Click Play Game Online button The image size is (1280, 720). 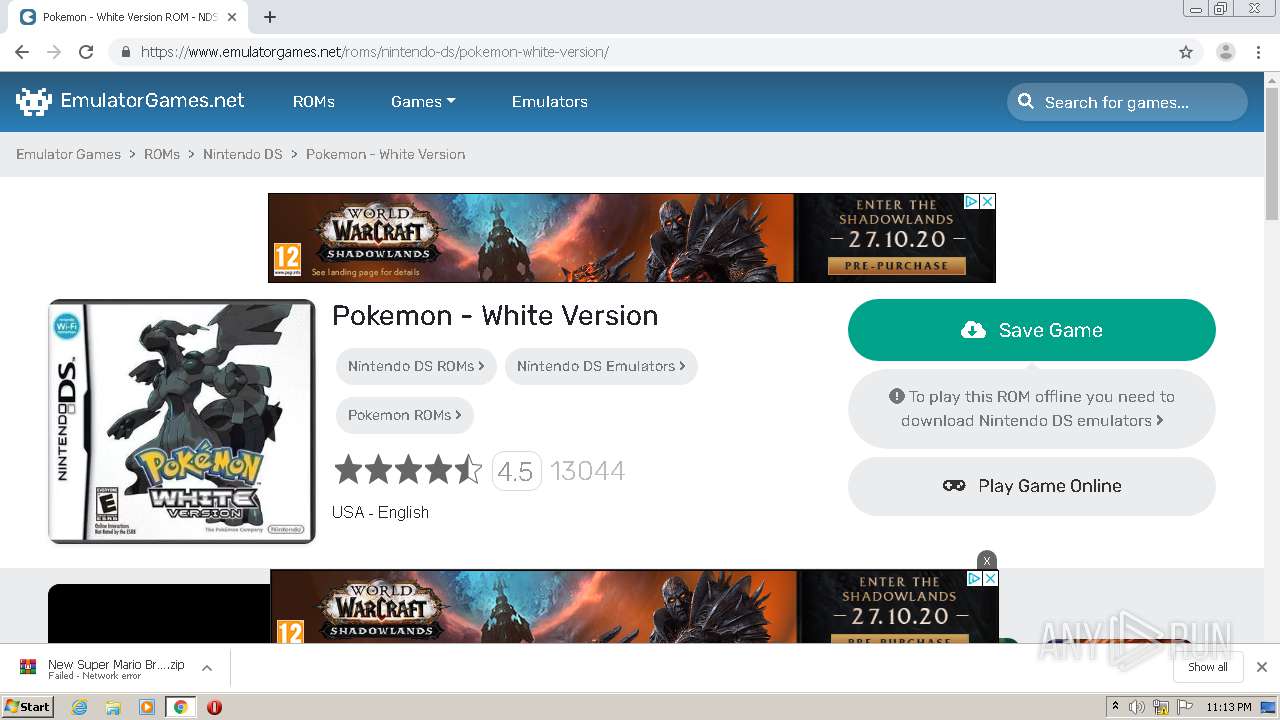coord(1032,486)
